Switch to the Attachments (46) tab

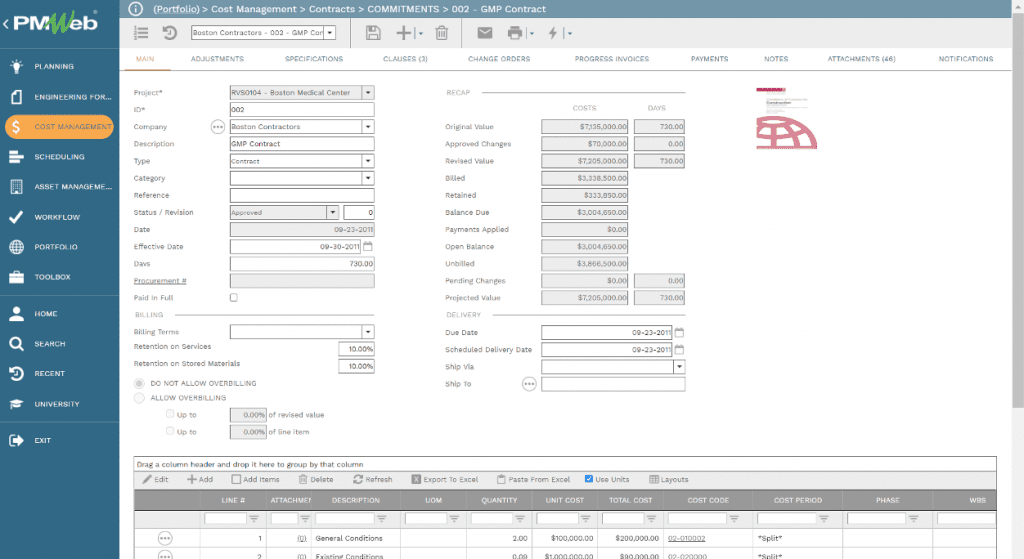[861, 59]
